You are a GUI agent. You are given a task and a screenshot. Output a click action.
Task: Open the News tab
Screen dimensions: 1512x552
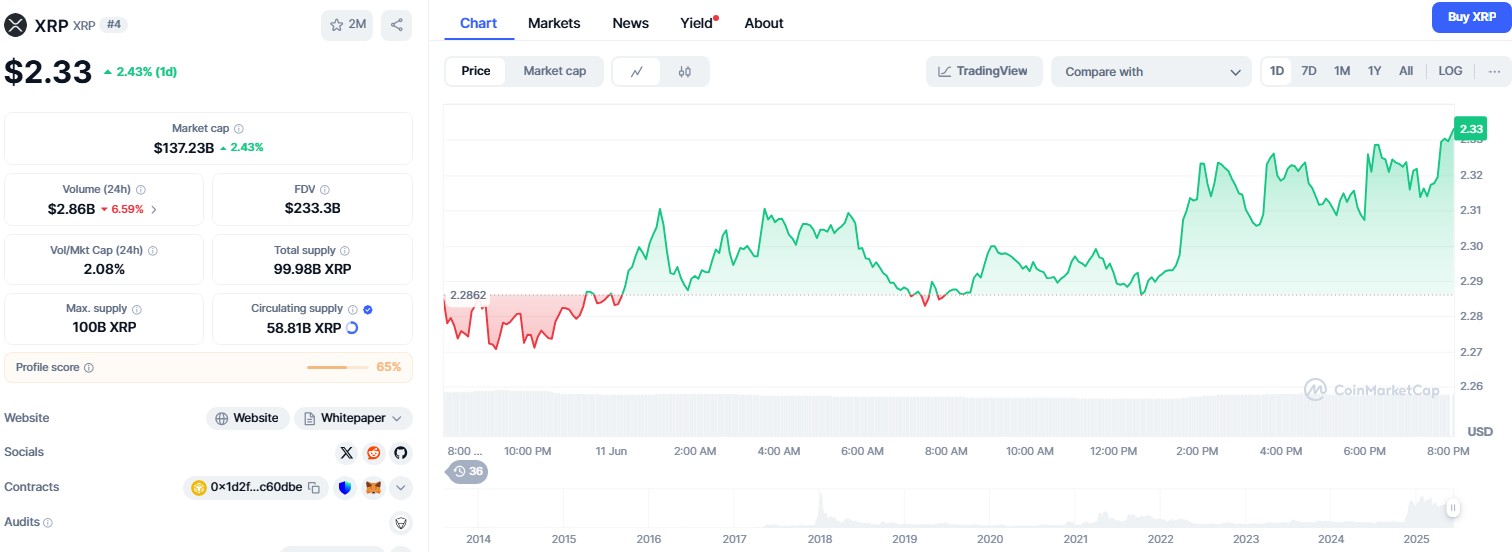630,23
